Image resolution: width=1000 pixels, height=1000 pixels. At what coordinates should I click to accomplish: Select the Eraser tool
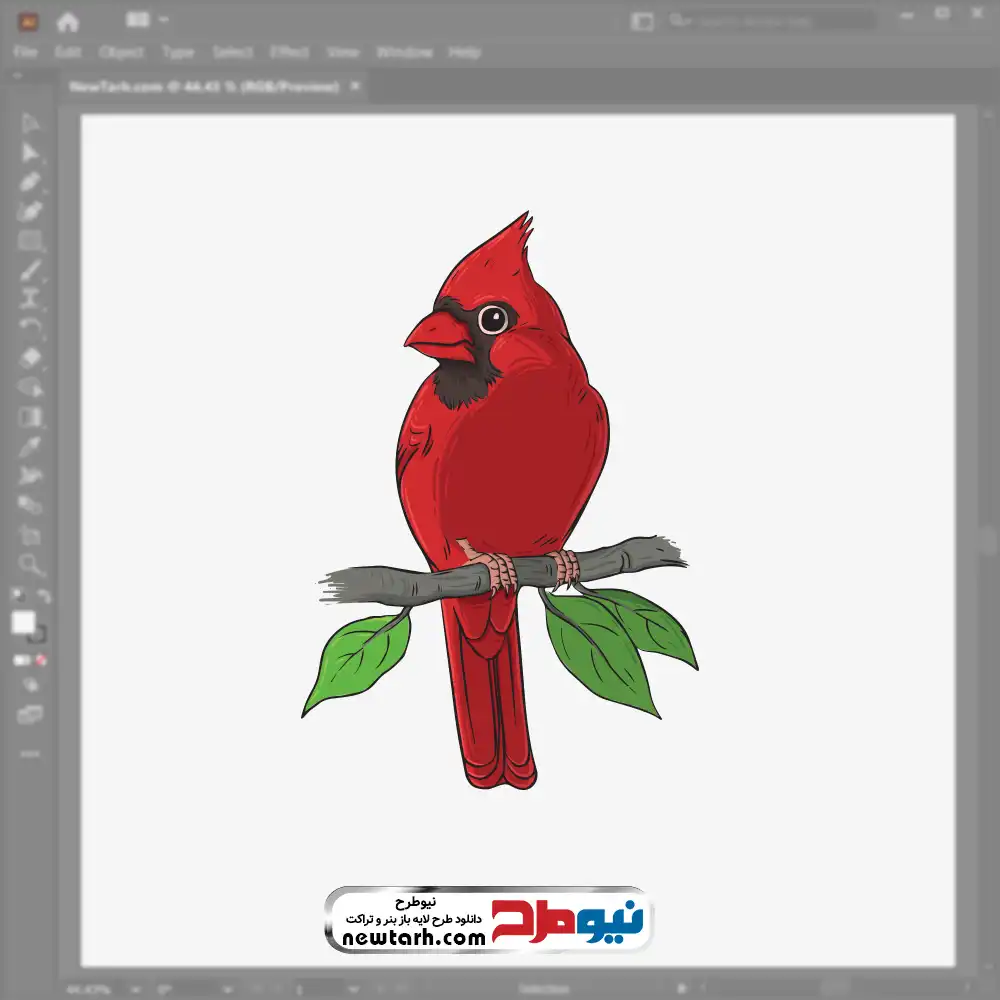click(30, 357)
